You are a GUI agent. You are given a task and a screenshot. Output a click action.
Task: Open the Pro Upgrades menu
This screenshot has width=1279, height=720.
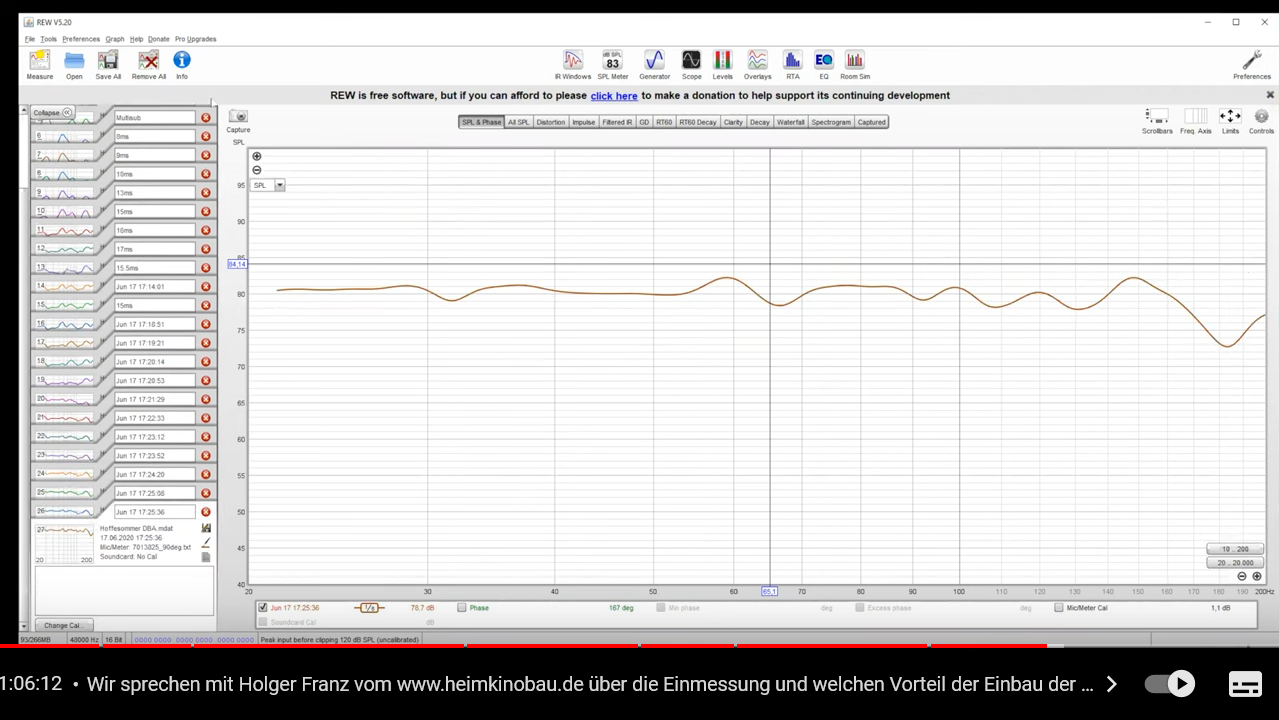click(x=196, y=39)
